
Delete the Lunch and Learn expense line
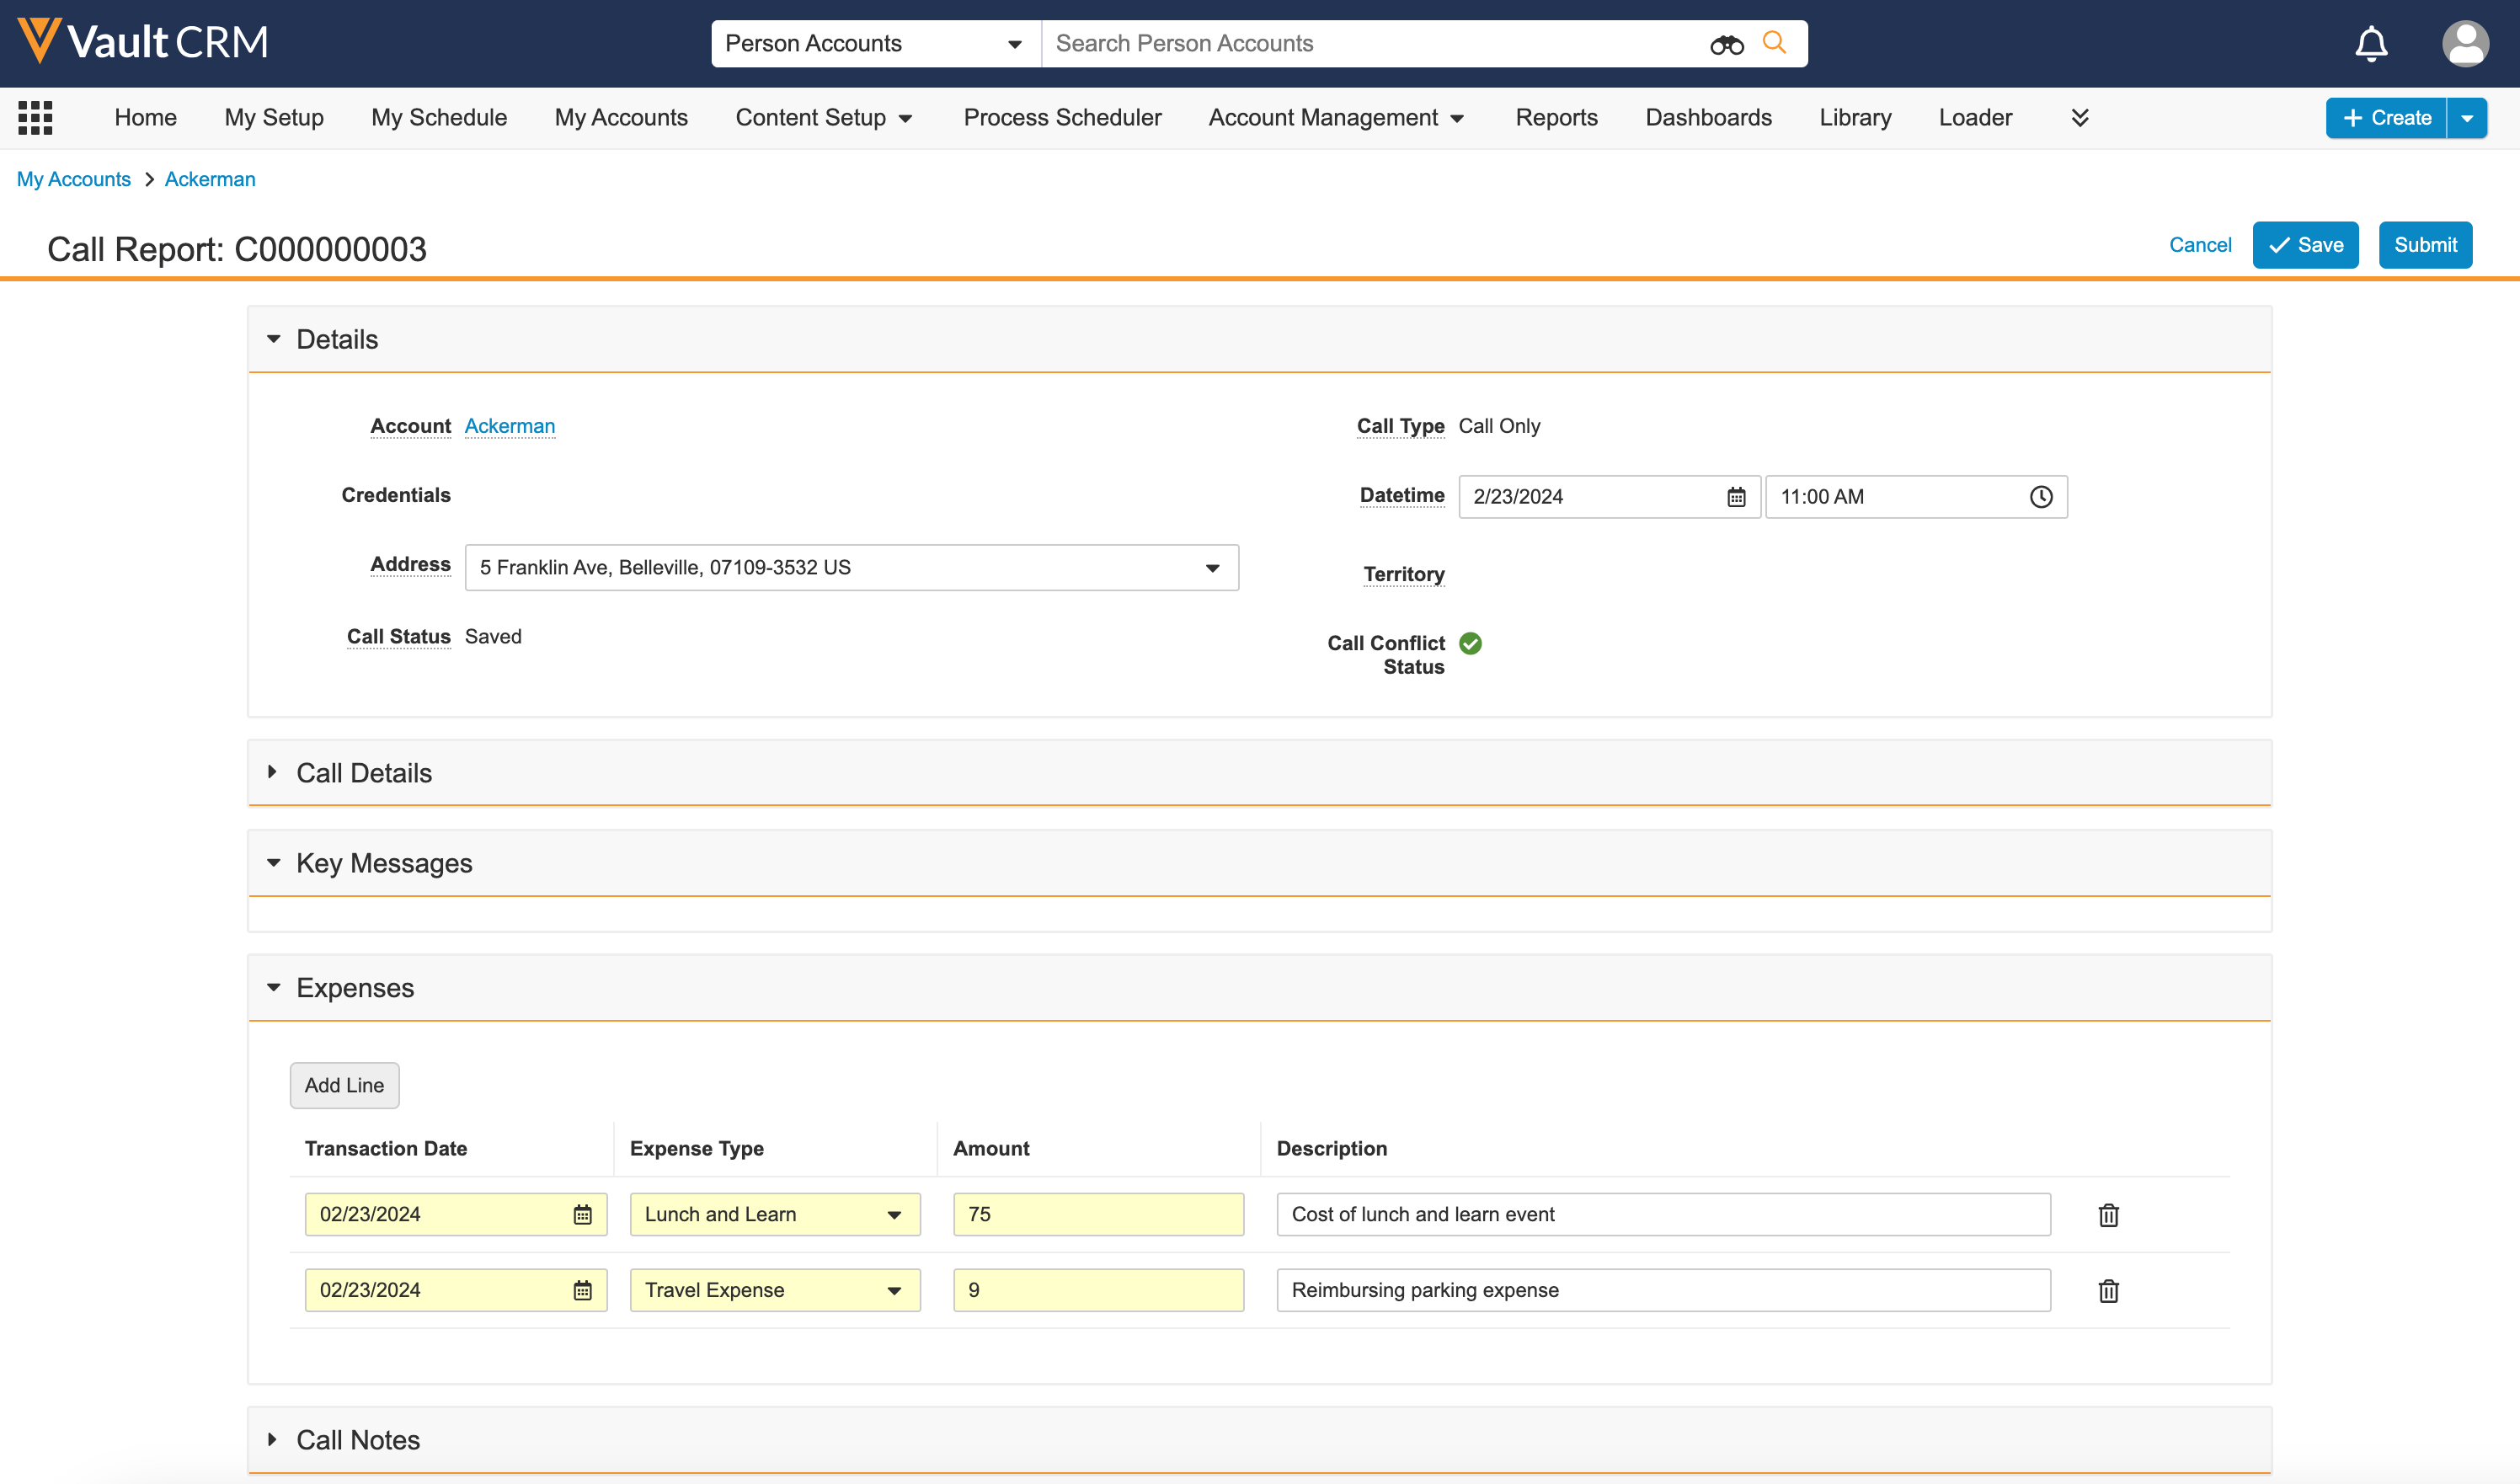(2108, 1215)
